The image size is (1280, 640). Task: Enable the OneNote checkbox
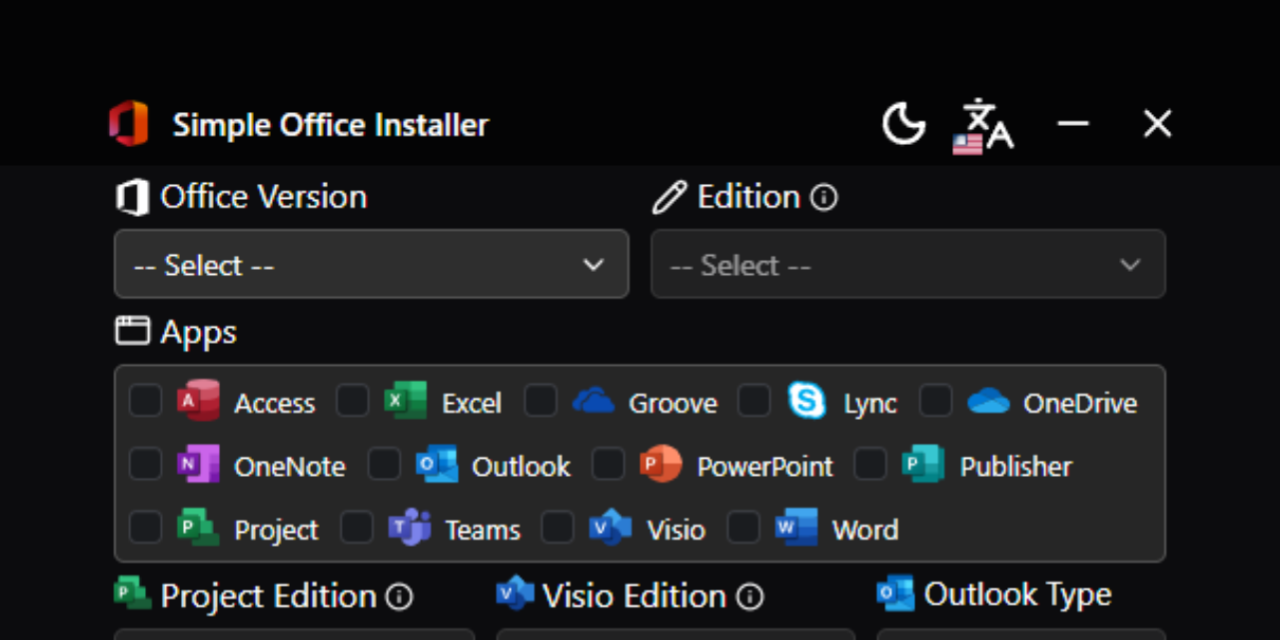click(146, 464)
